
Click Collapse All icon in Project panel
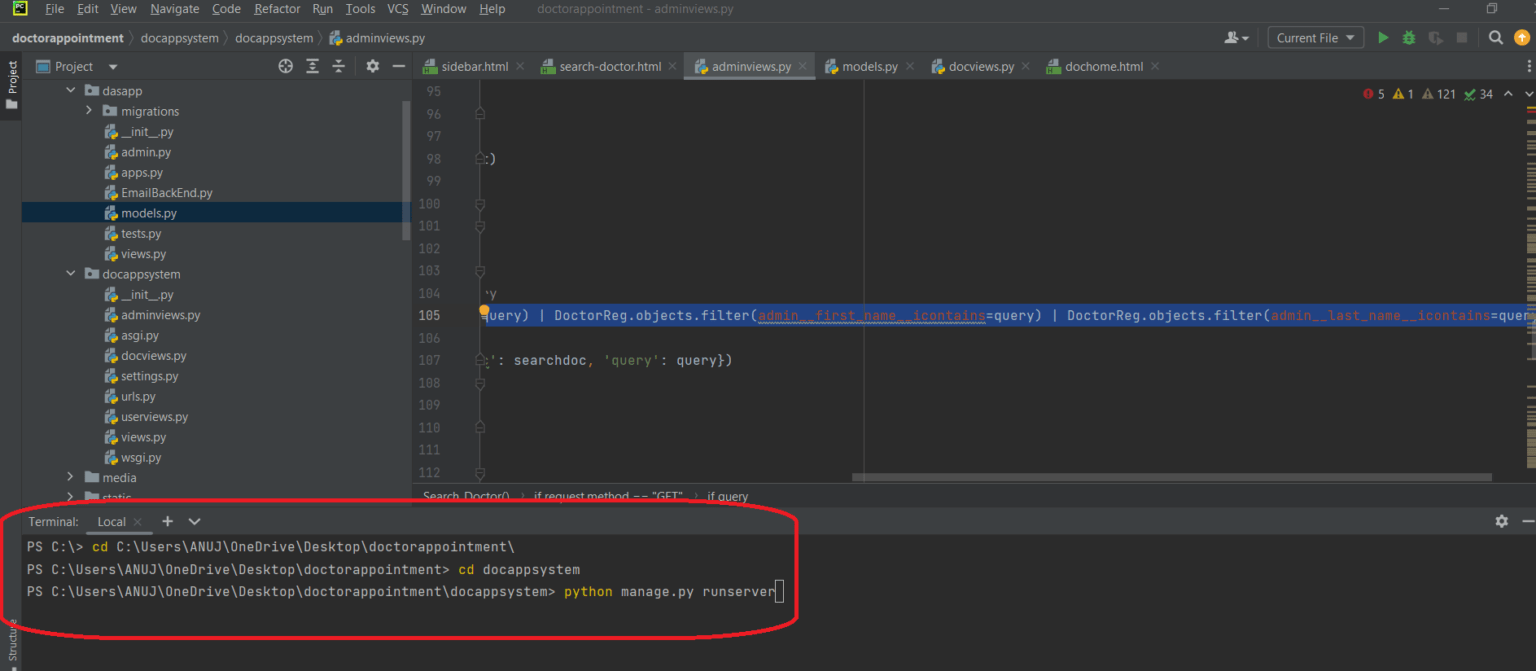coord(339,66)
